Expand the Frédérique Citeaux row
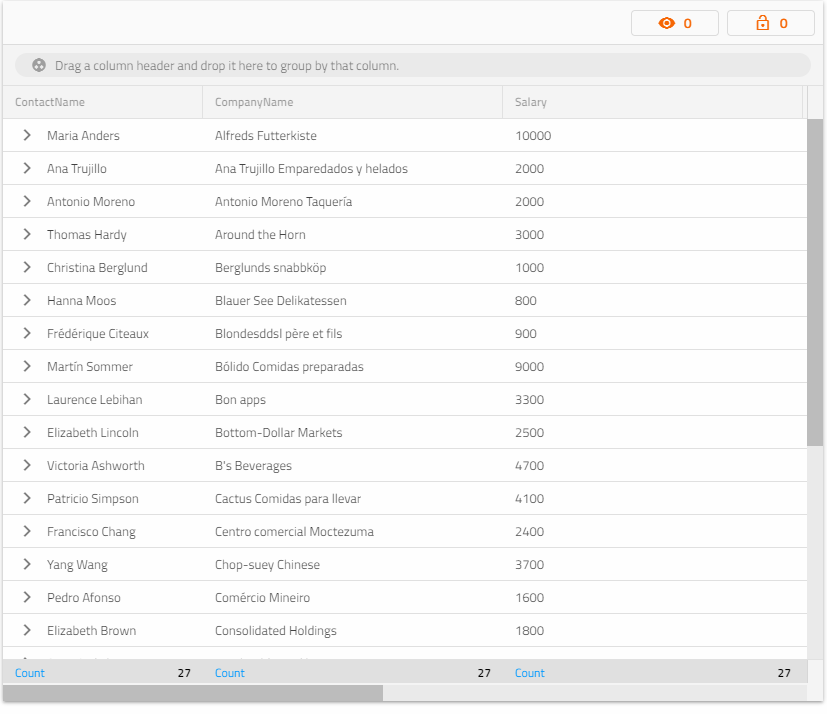 pyautogui.click(x=27, y=333)
